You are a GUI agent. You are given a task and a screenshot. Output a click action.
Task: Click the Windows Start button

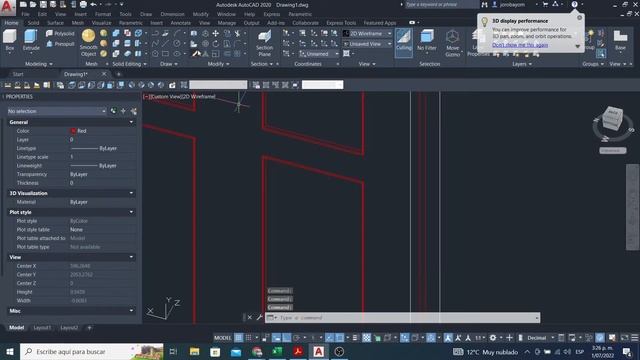coord(10,351)
